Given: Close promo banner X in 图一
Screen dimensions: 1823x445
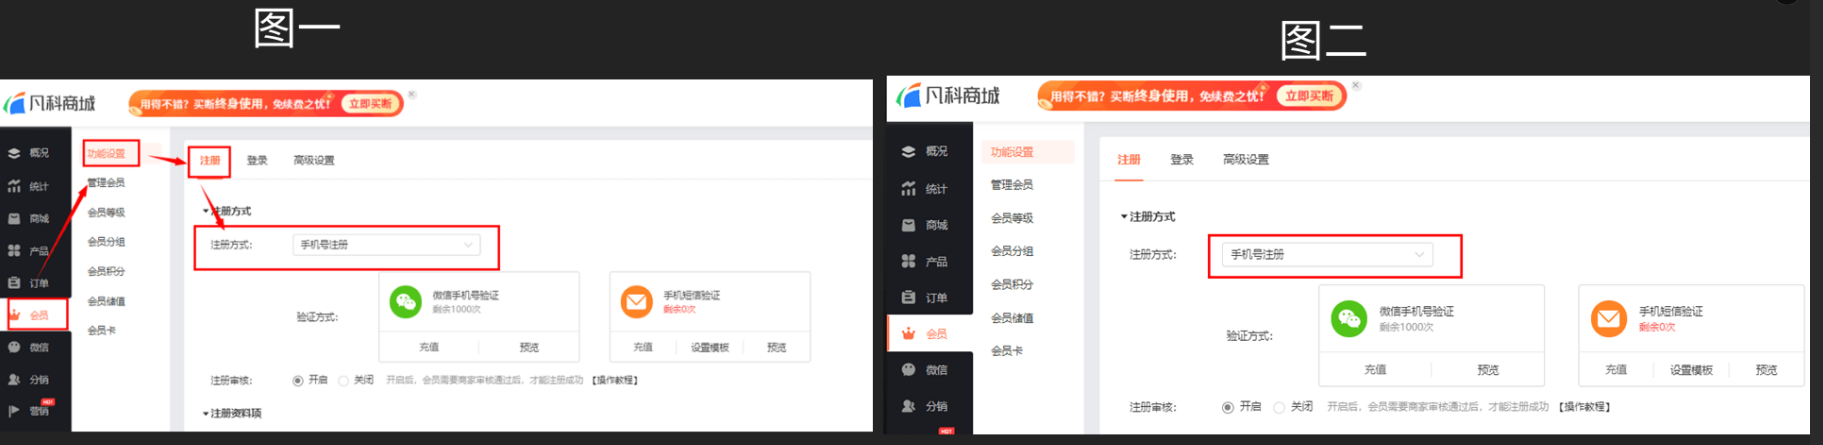Looking at the screenshot, I should [x=412, y=95].
